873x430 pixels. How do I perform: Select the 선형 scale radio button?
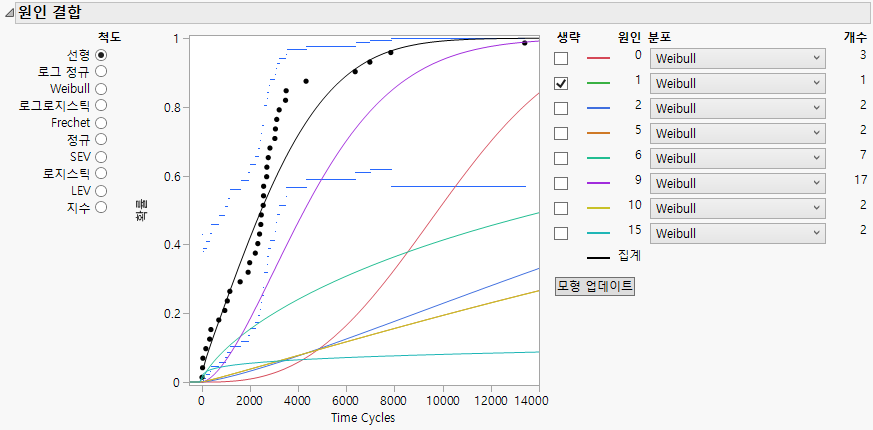tap(101, 55)
